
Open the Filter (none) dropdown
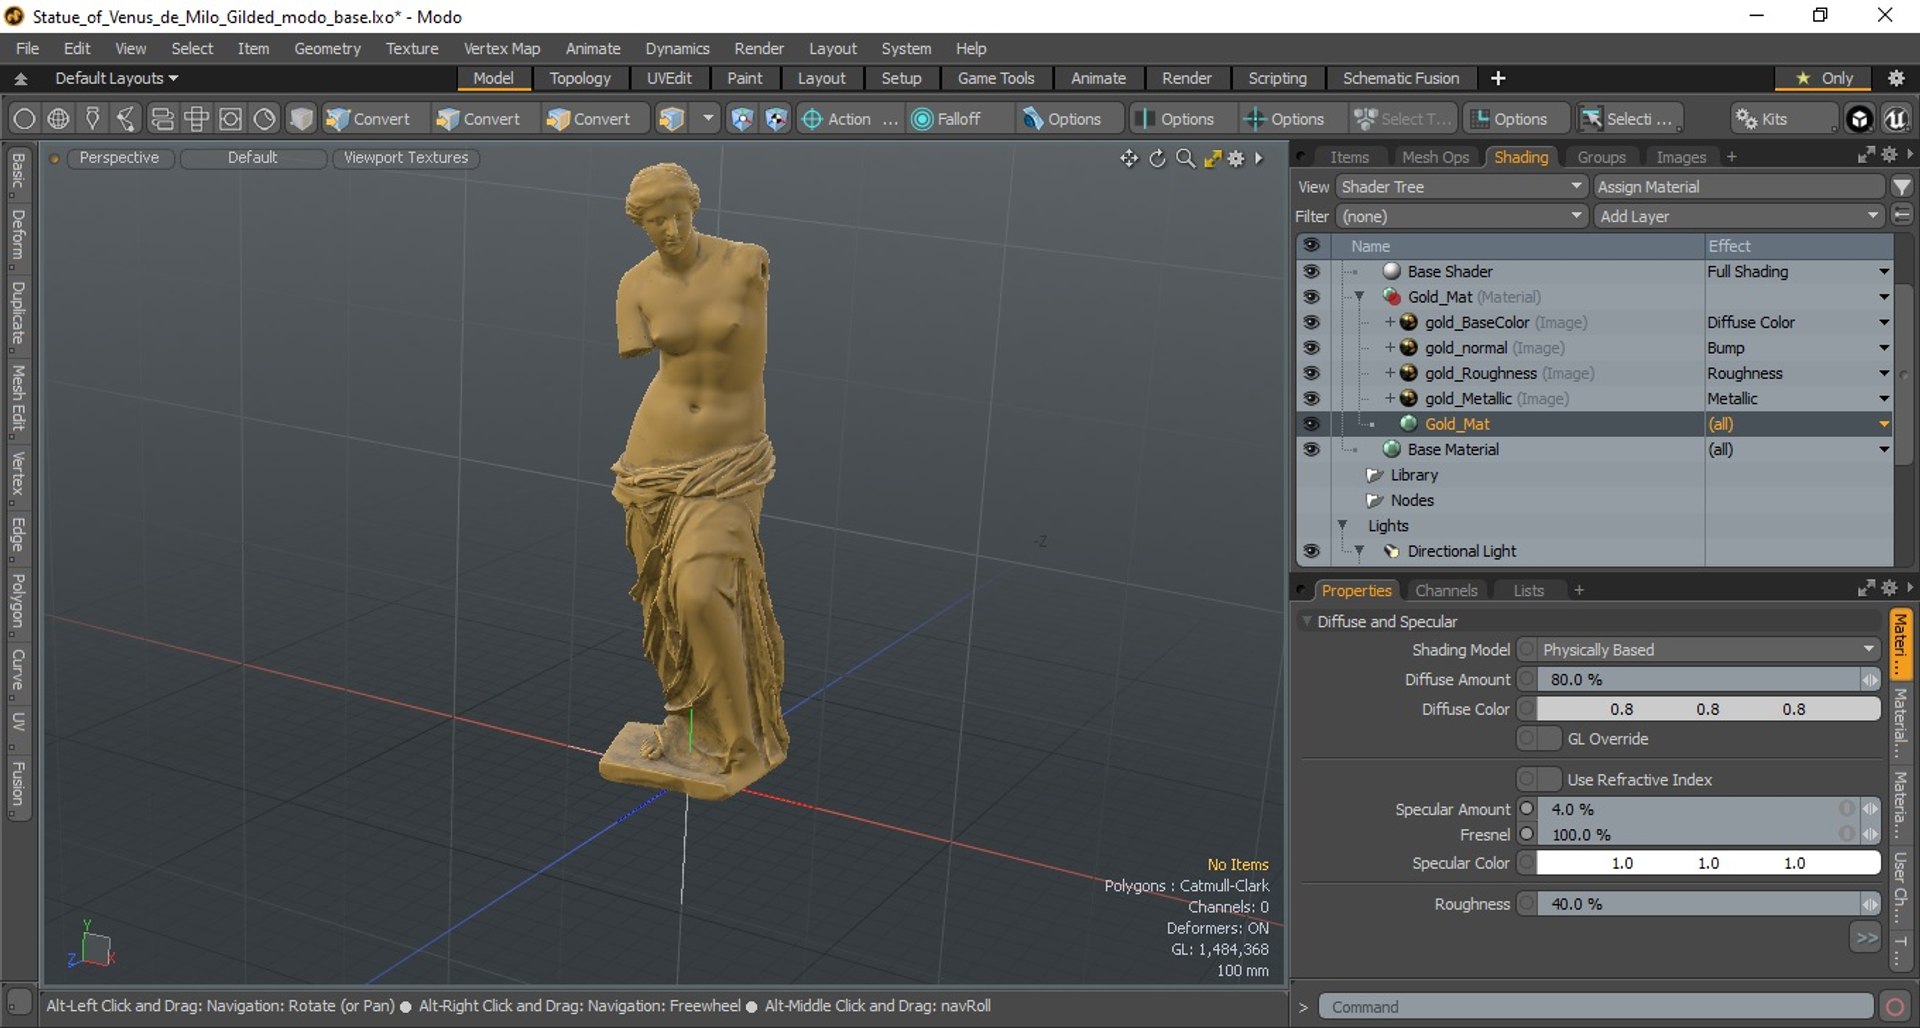click(1461, 216)
